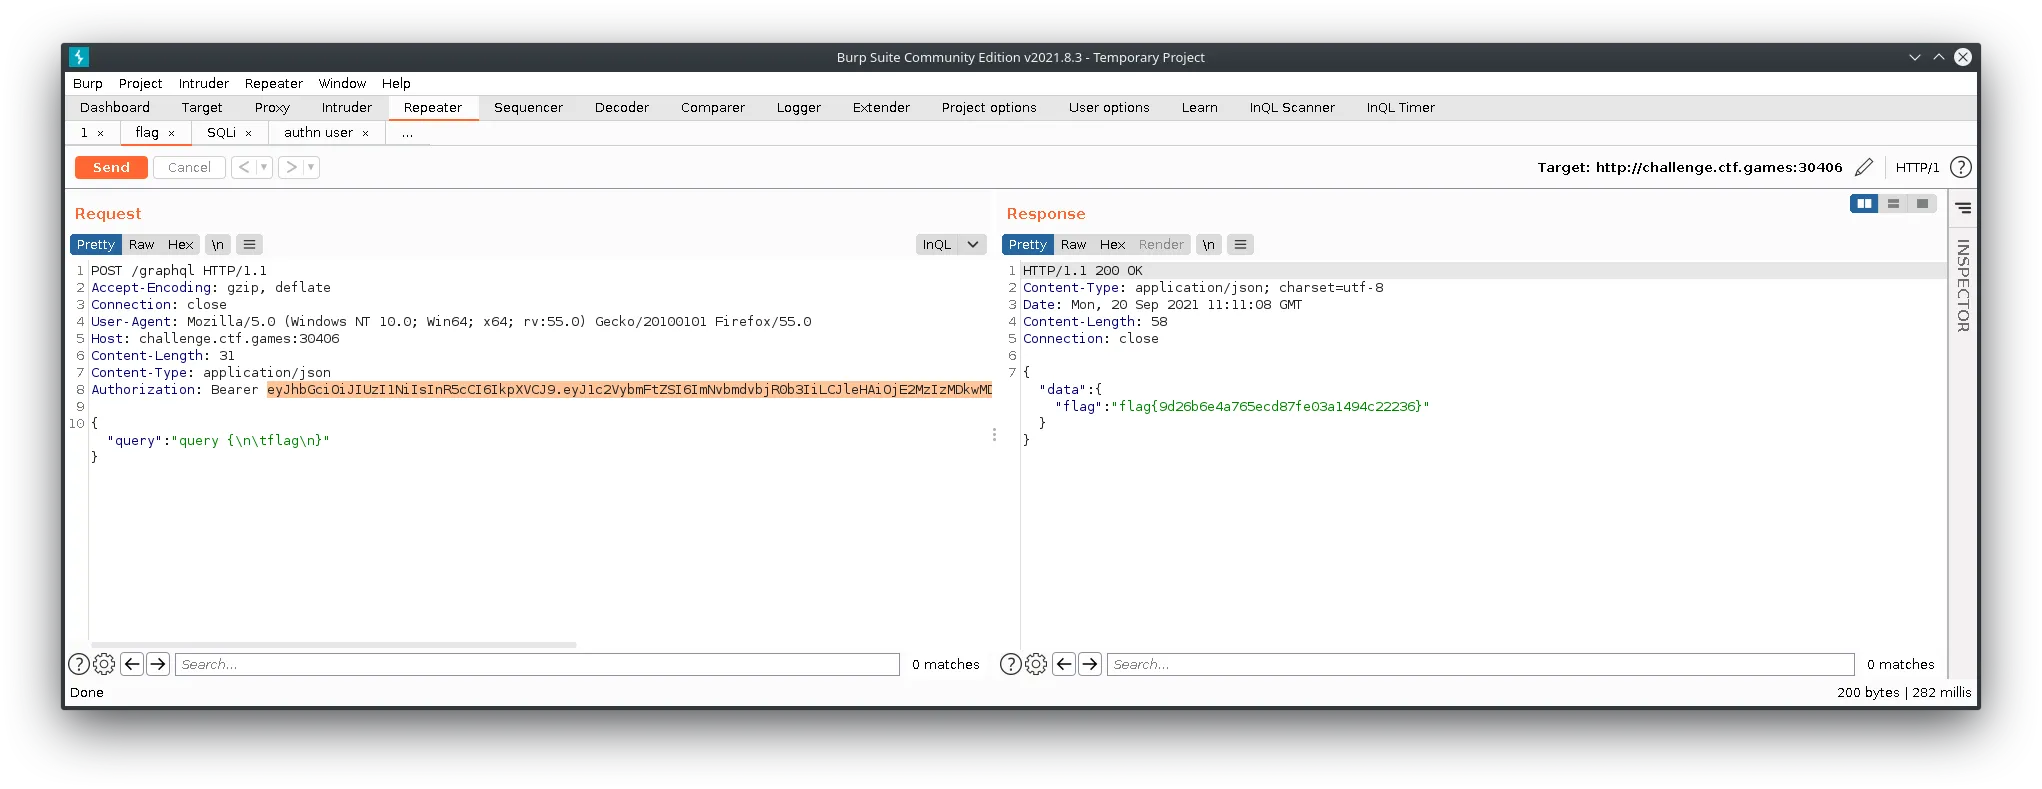Click the 'POST /graphql HTTP/1.1' line
The height and width of the screenshot is (789, 2042).
click(179, 271)
